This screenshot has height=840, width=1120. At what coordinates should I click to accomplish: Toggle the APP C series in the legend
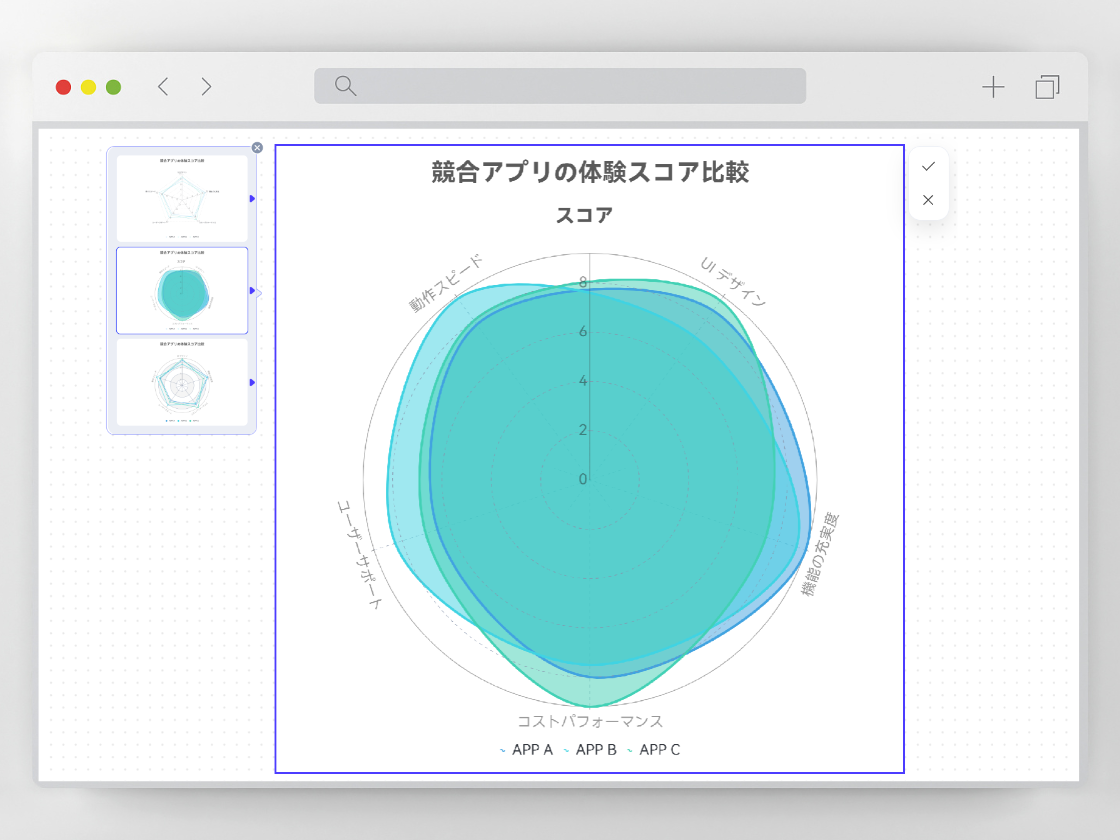[x=659, y=749]
